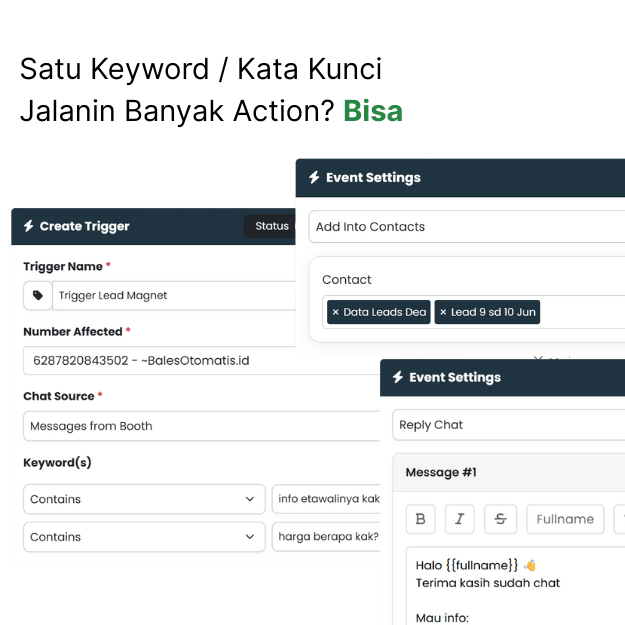This screenshot has width=625, height=625.
Task: Click the Strikethrough formatting button
Action: tap(500, 519)
